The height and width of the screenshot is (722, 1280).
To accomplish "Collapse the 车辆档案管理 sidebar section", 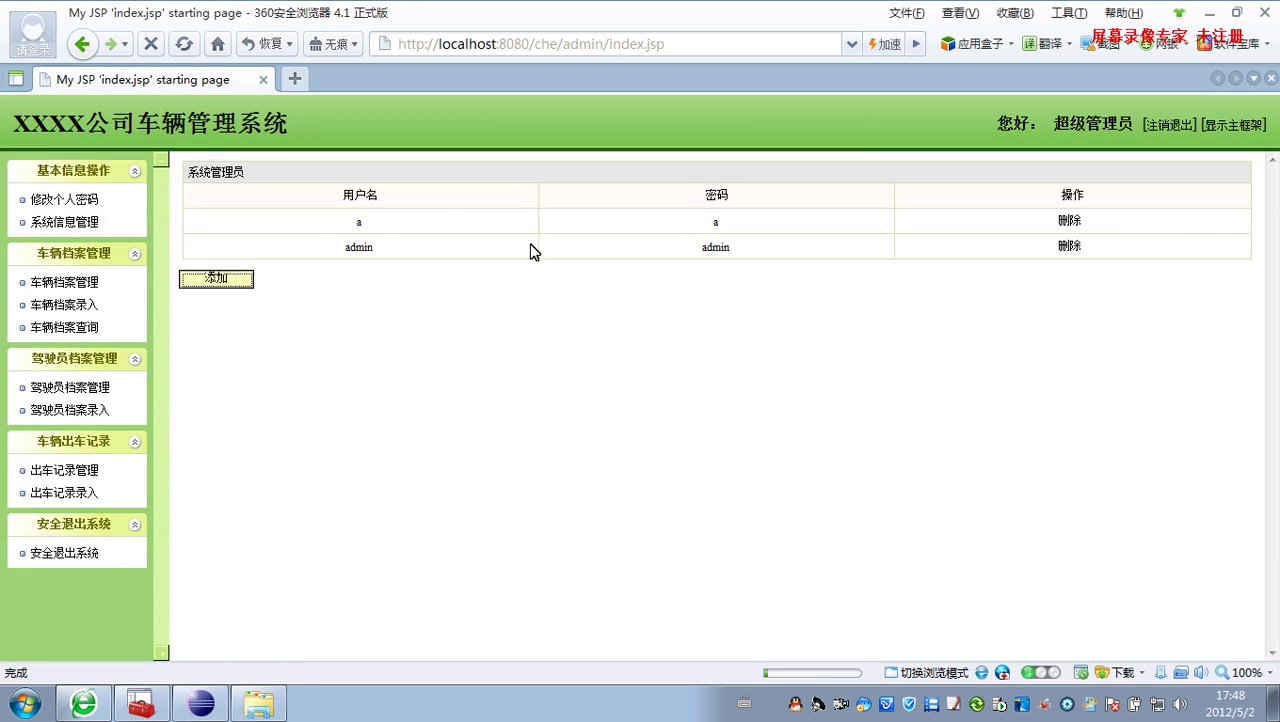I will tap(135, 254).
